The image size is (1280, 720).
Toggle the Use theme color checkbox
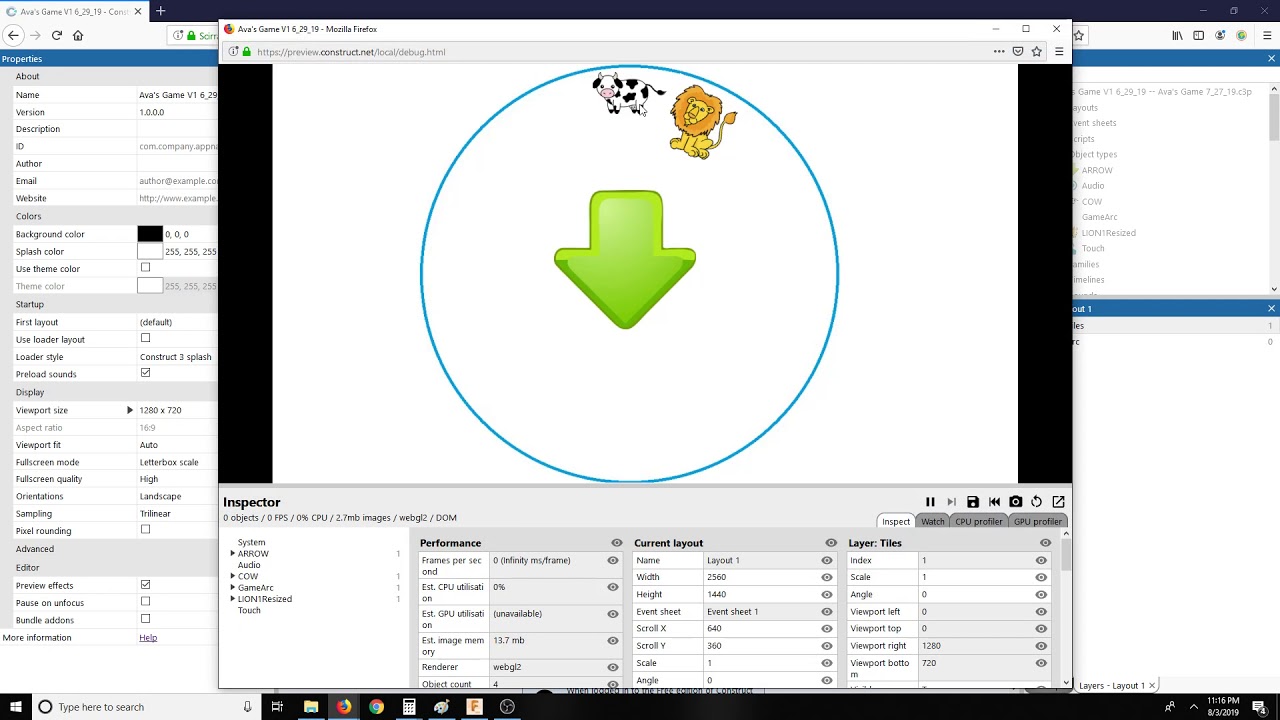(x=145, y=268)
